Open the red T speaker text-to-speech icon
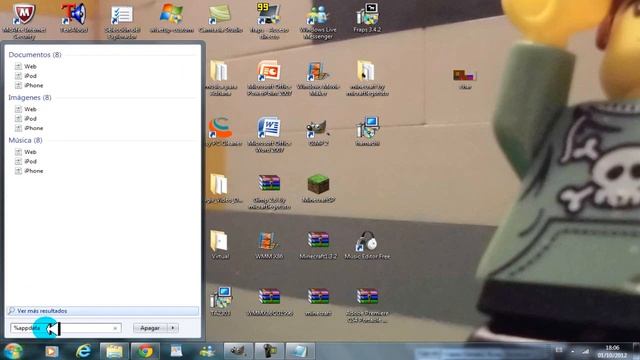 tap(74, 18)
